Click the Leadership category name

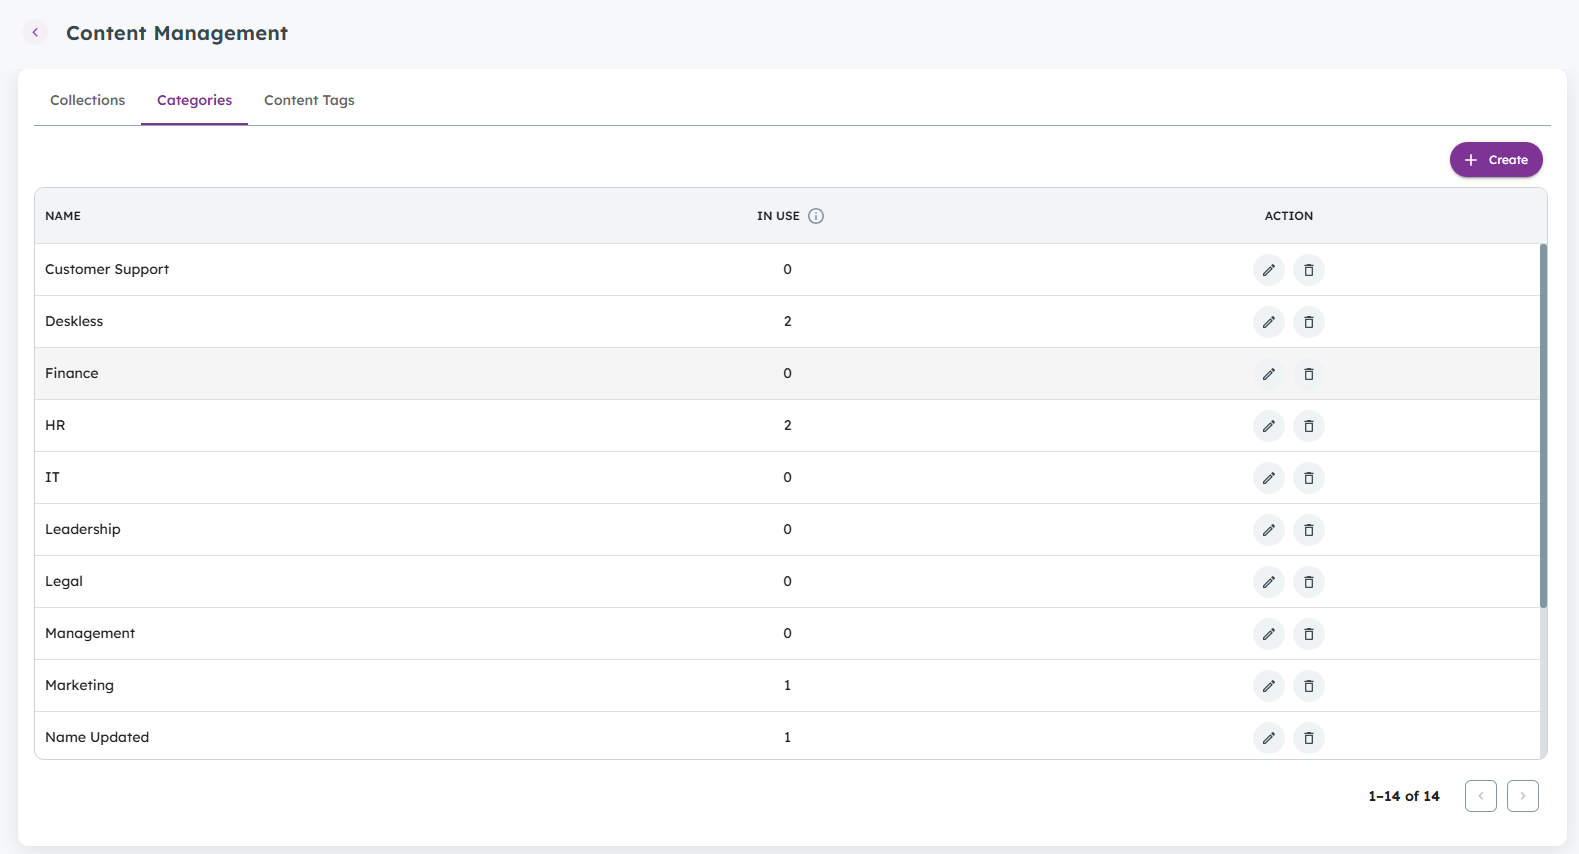point(83,529)
